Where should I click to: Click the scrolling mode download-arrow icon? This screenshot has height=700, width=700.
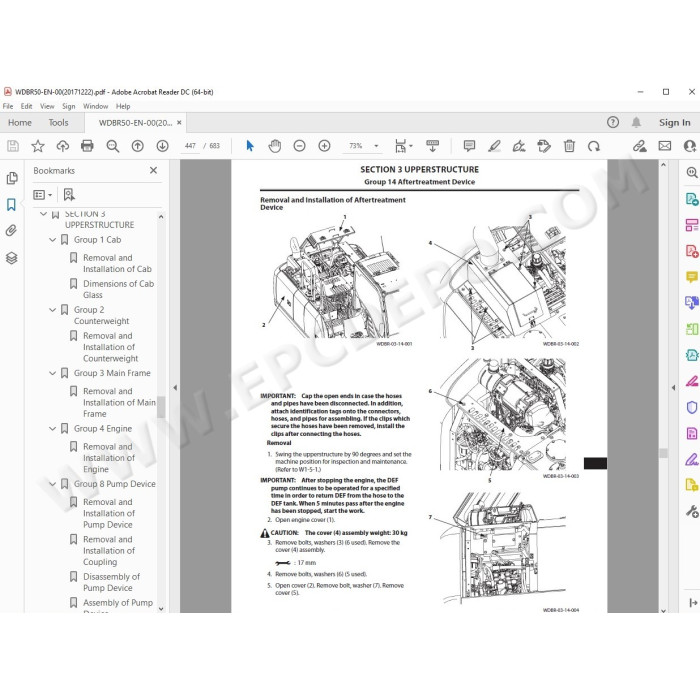433,146
